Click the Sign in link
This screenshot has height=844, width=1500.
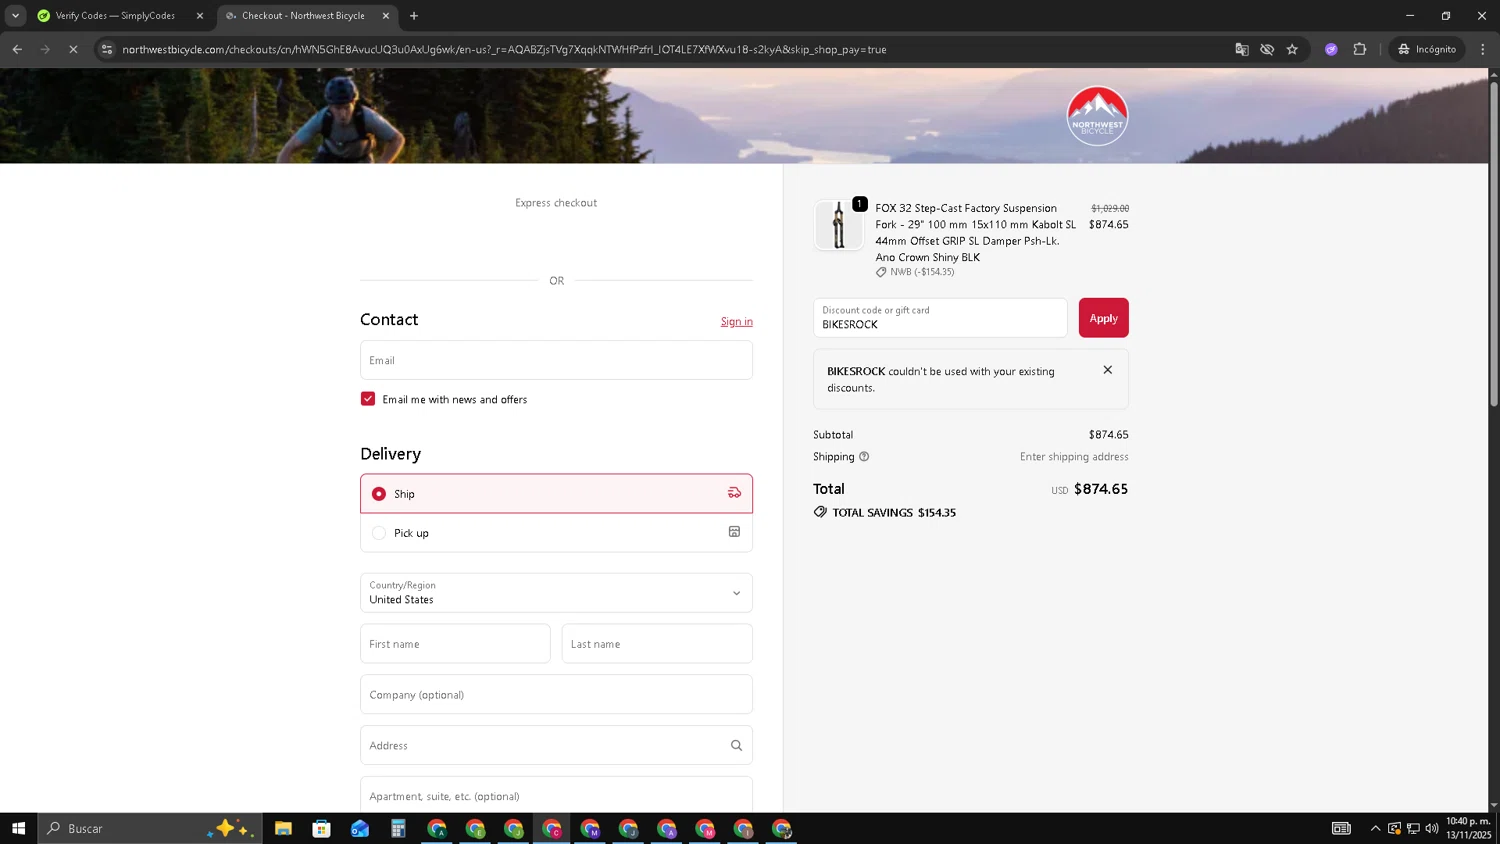[x=737, y=322]
